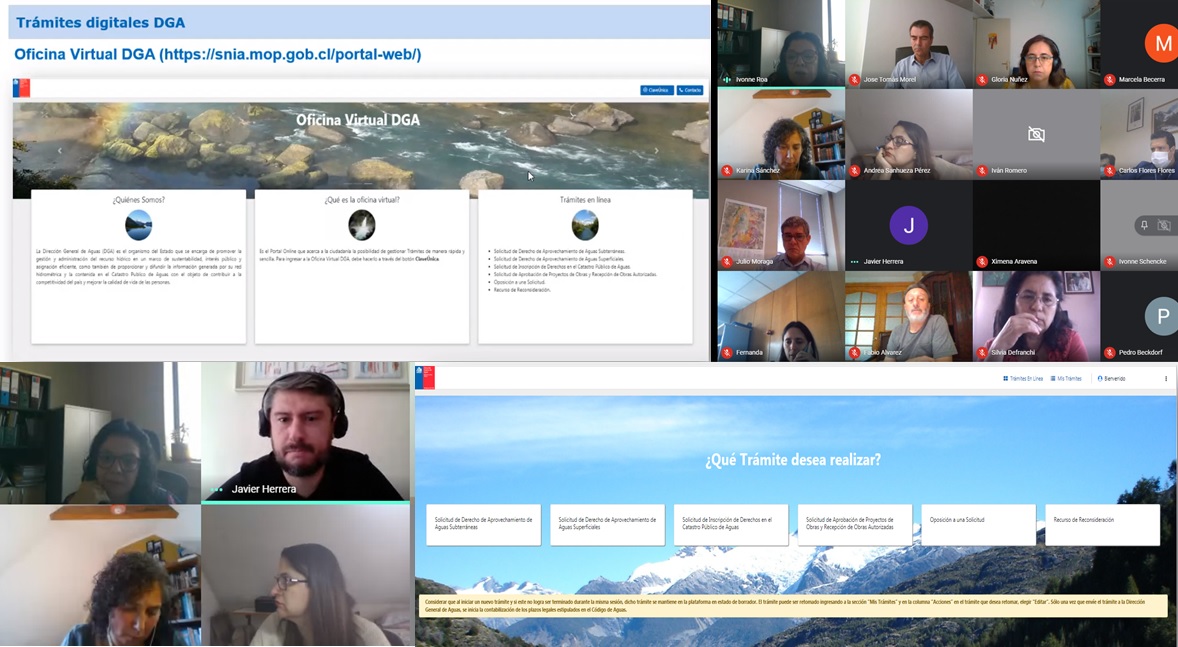Click the camera-off icon in Iván Romero's tile
The height and width of the screenshot is (647, 1178).
click(1036, 135)
